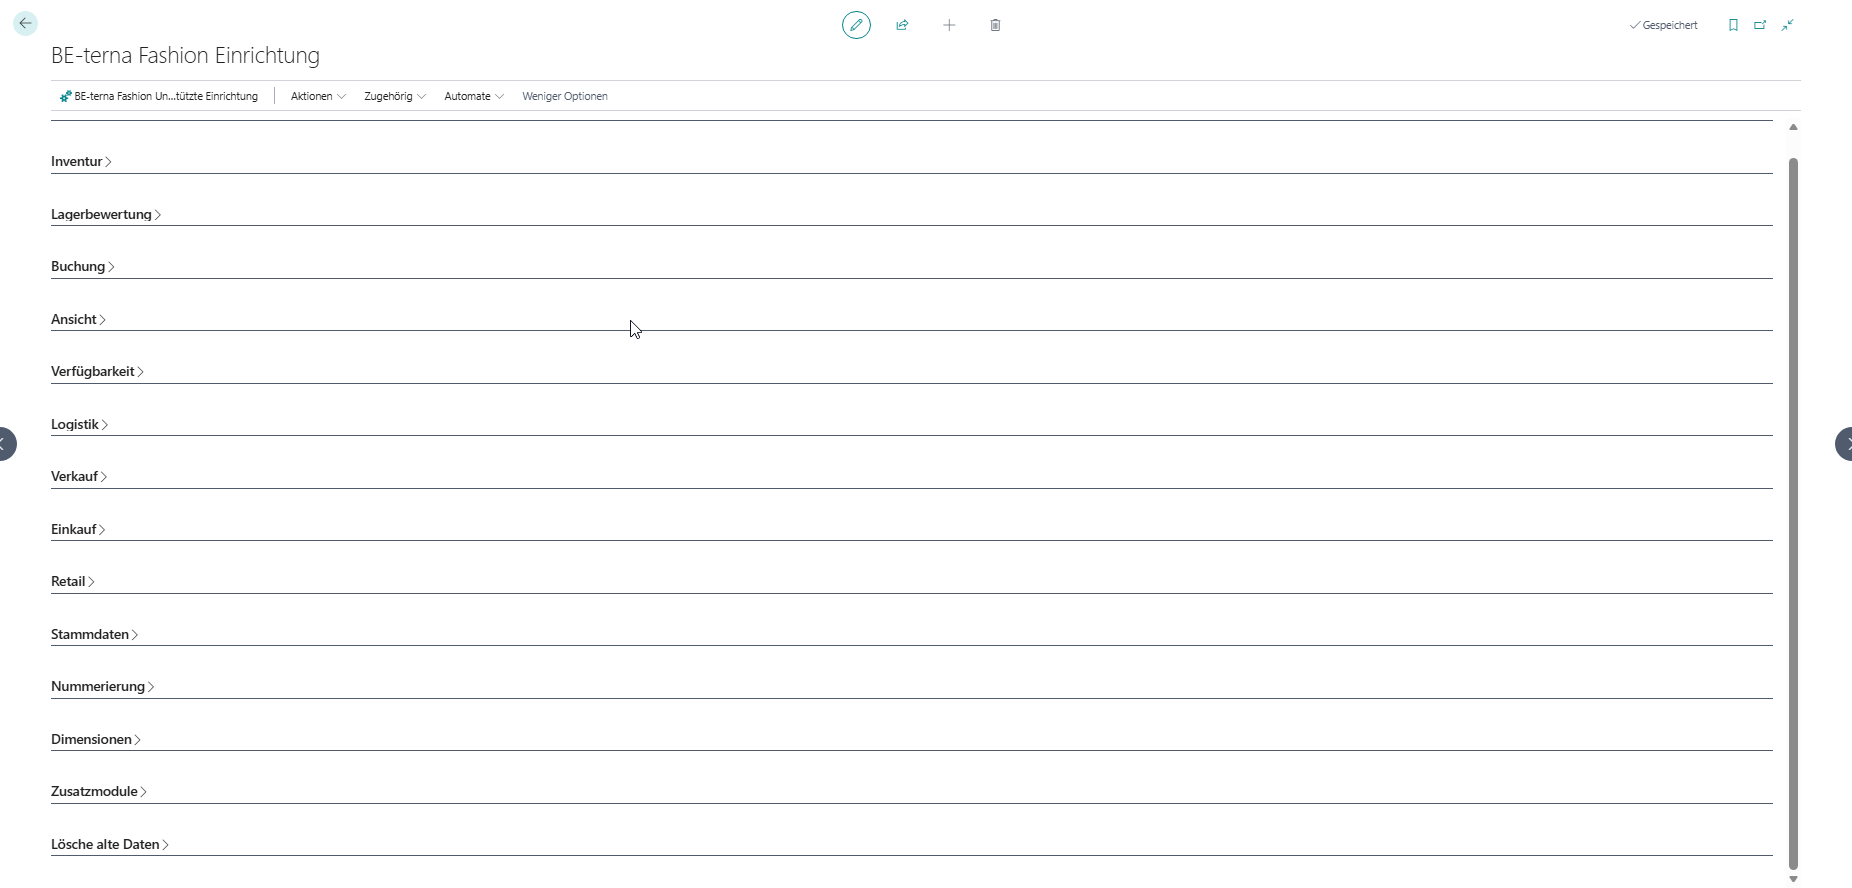Click the bookmark icon

1733,25
